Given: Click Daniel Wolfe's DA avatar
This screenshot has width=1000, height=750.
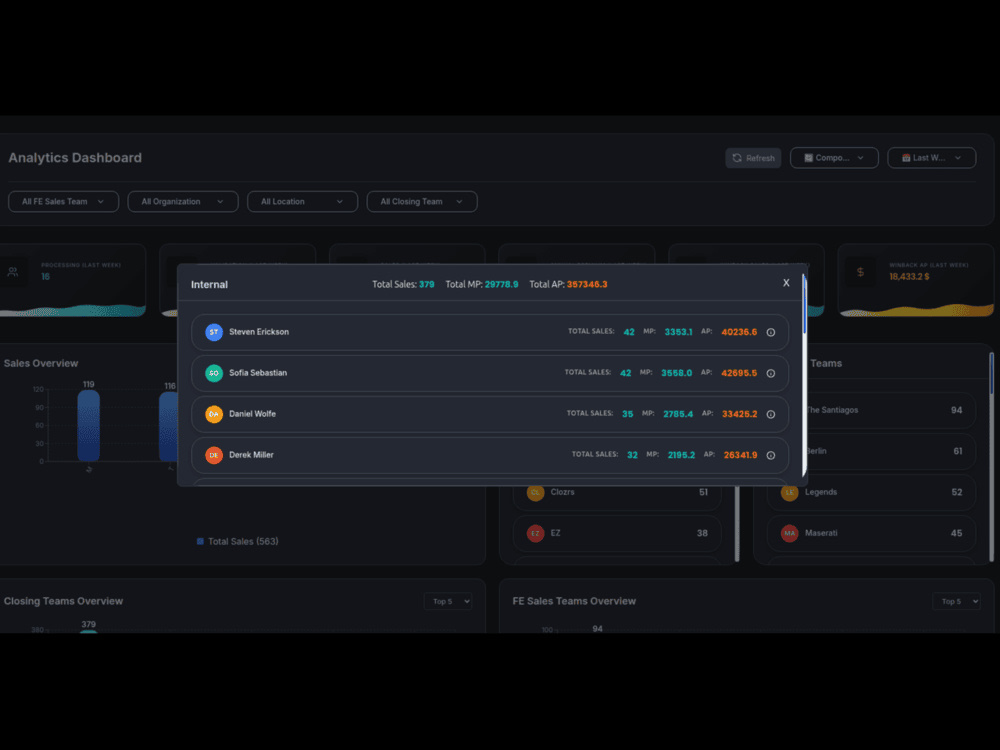Looking at the screenshot, I should click(214, 414).
